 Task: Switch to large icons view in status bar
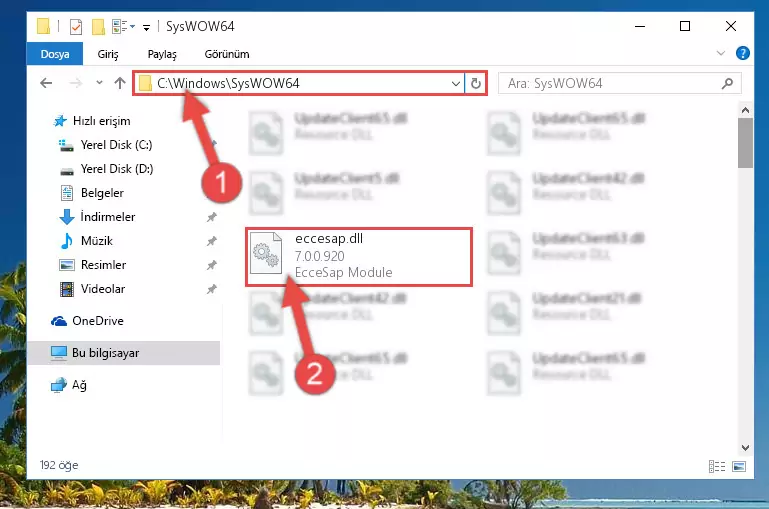pyautogui.click(x=739, y=466)
